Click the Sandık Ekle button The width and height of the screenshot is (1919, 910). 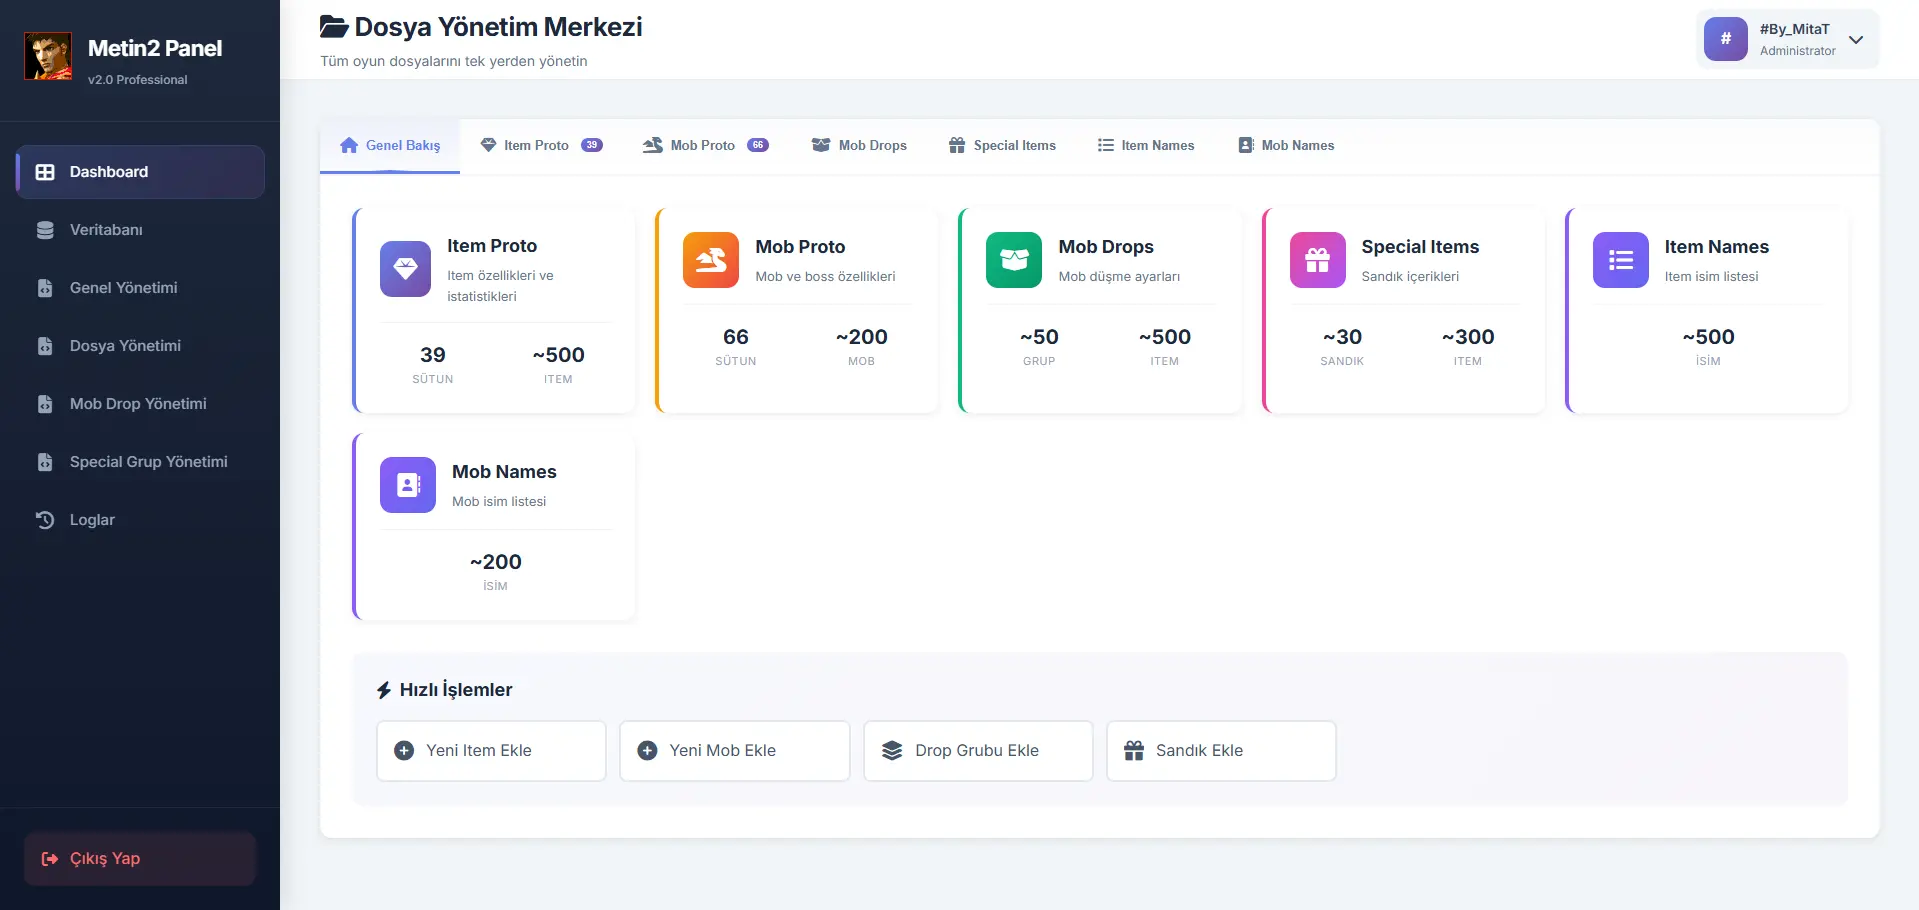click(1220, 751)
